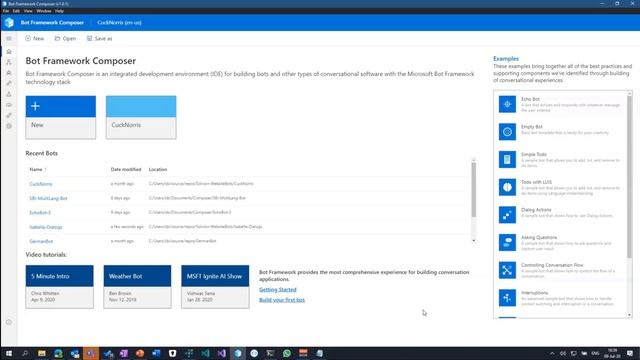Open the EchoBot recent bot link
Screen dimensions: 640x360
[x=40, y=213]
